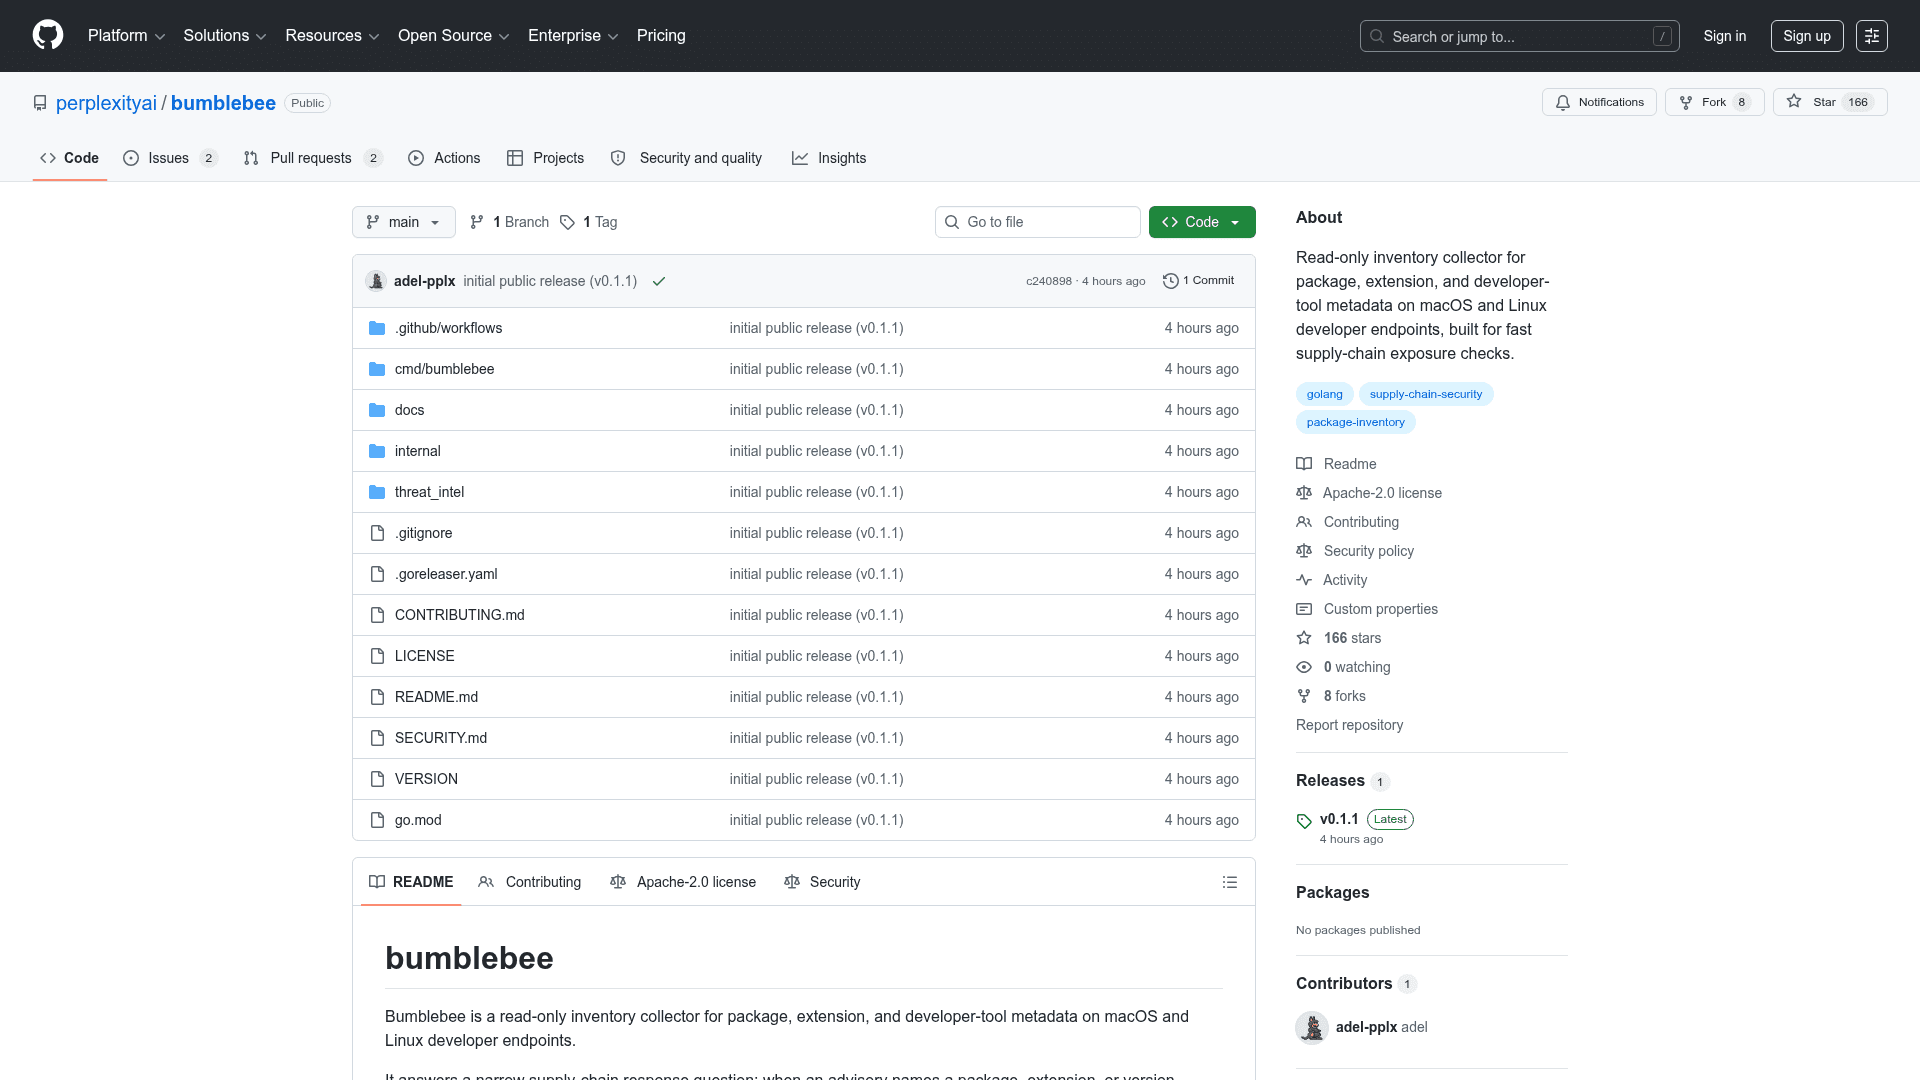Open the Insights tab

pyautogui.click(x=829, y=158)
